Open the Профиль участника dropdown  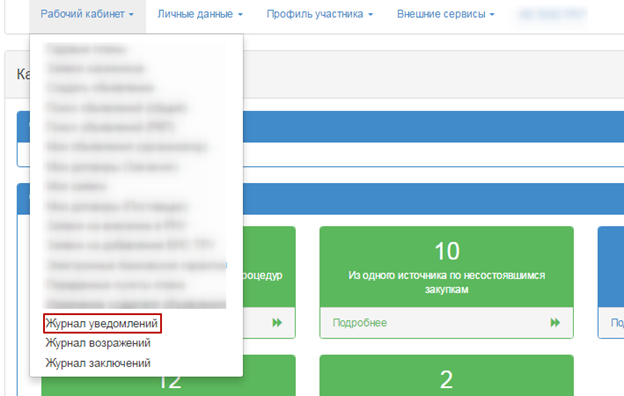(x=320, y=14)
